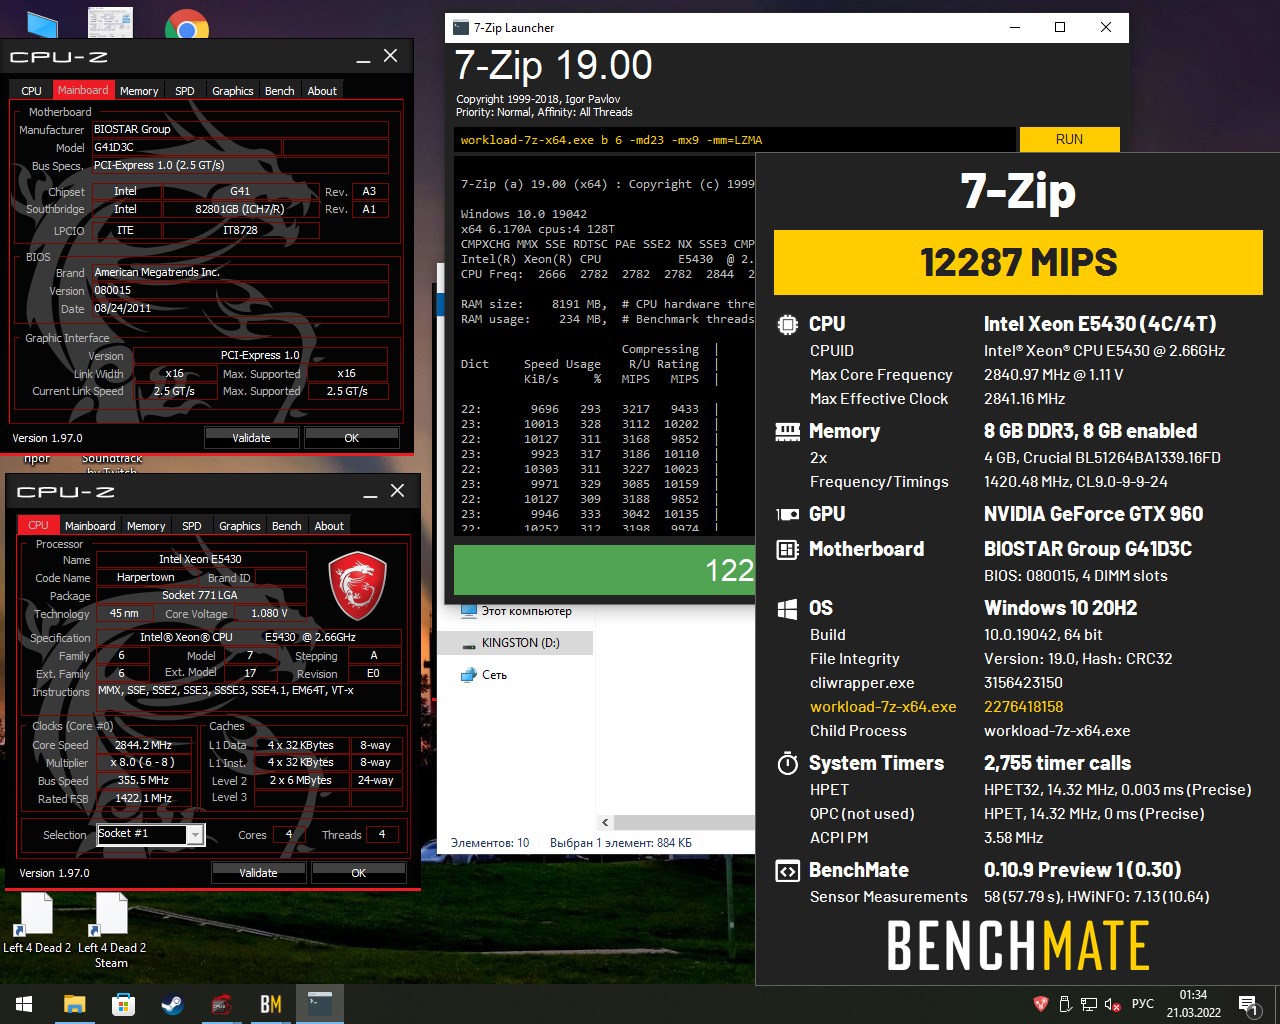Screen dimensions: 1280x1024
Task: Click the NVIDIA GeForce GTX 960 text
Action: 1093,514
